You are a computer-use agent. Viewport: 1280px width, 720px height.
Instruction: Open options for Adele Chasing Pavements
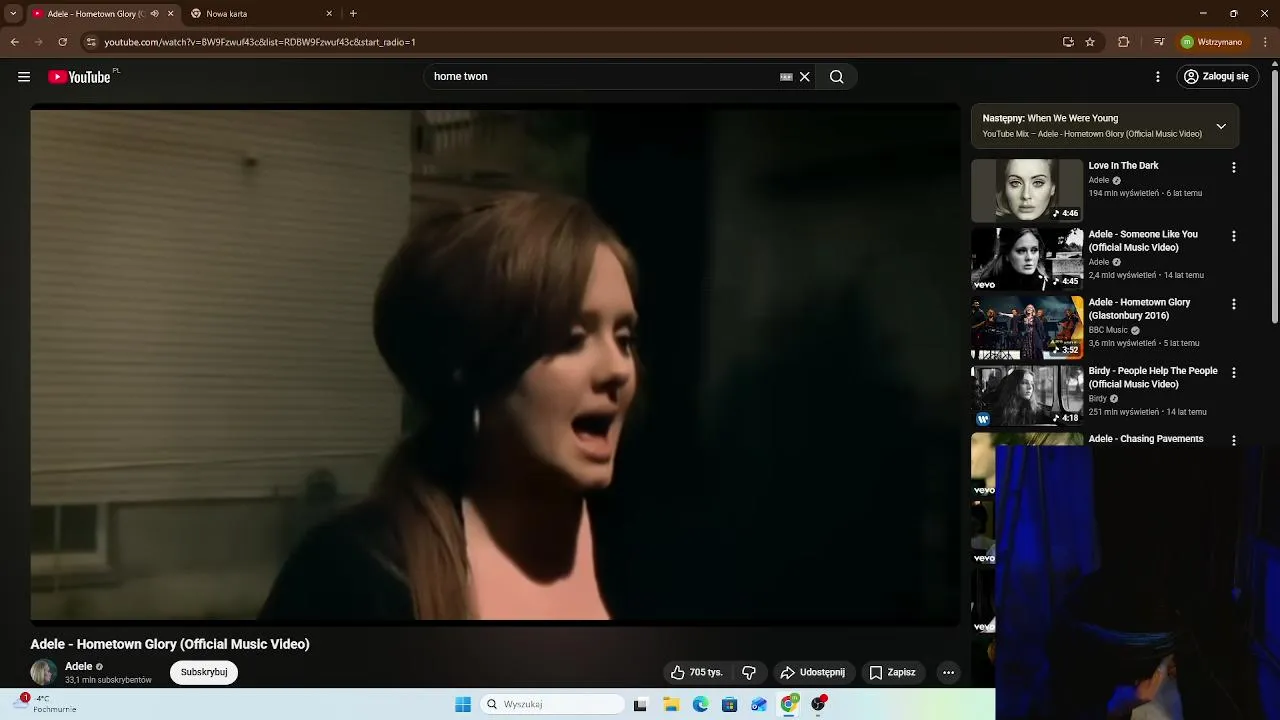point(1233,441)
